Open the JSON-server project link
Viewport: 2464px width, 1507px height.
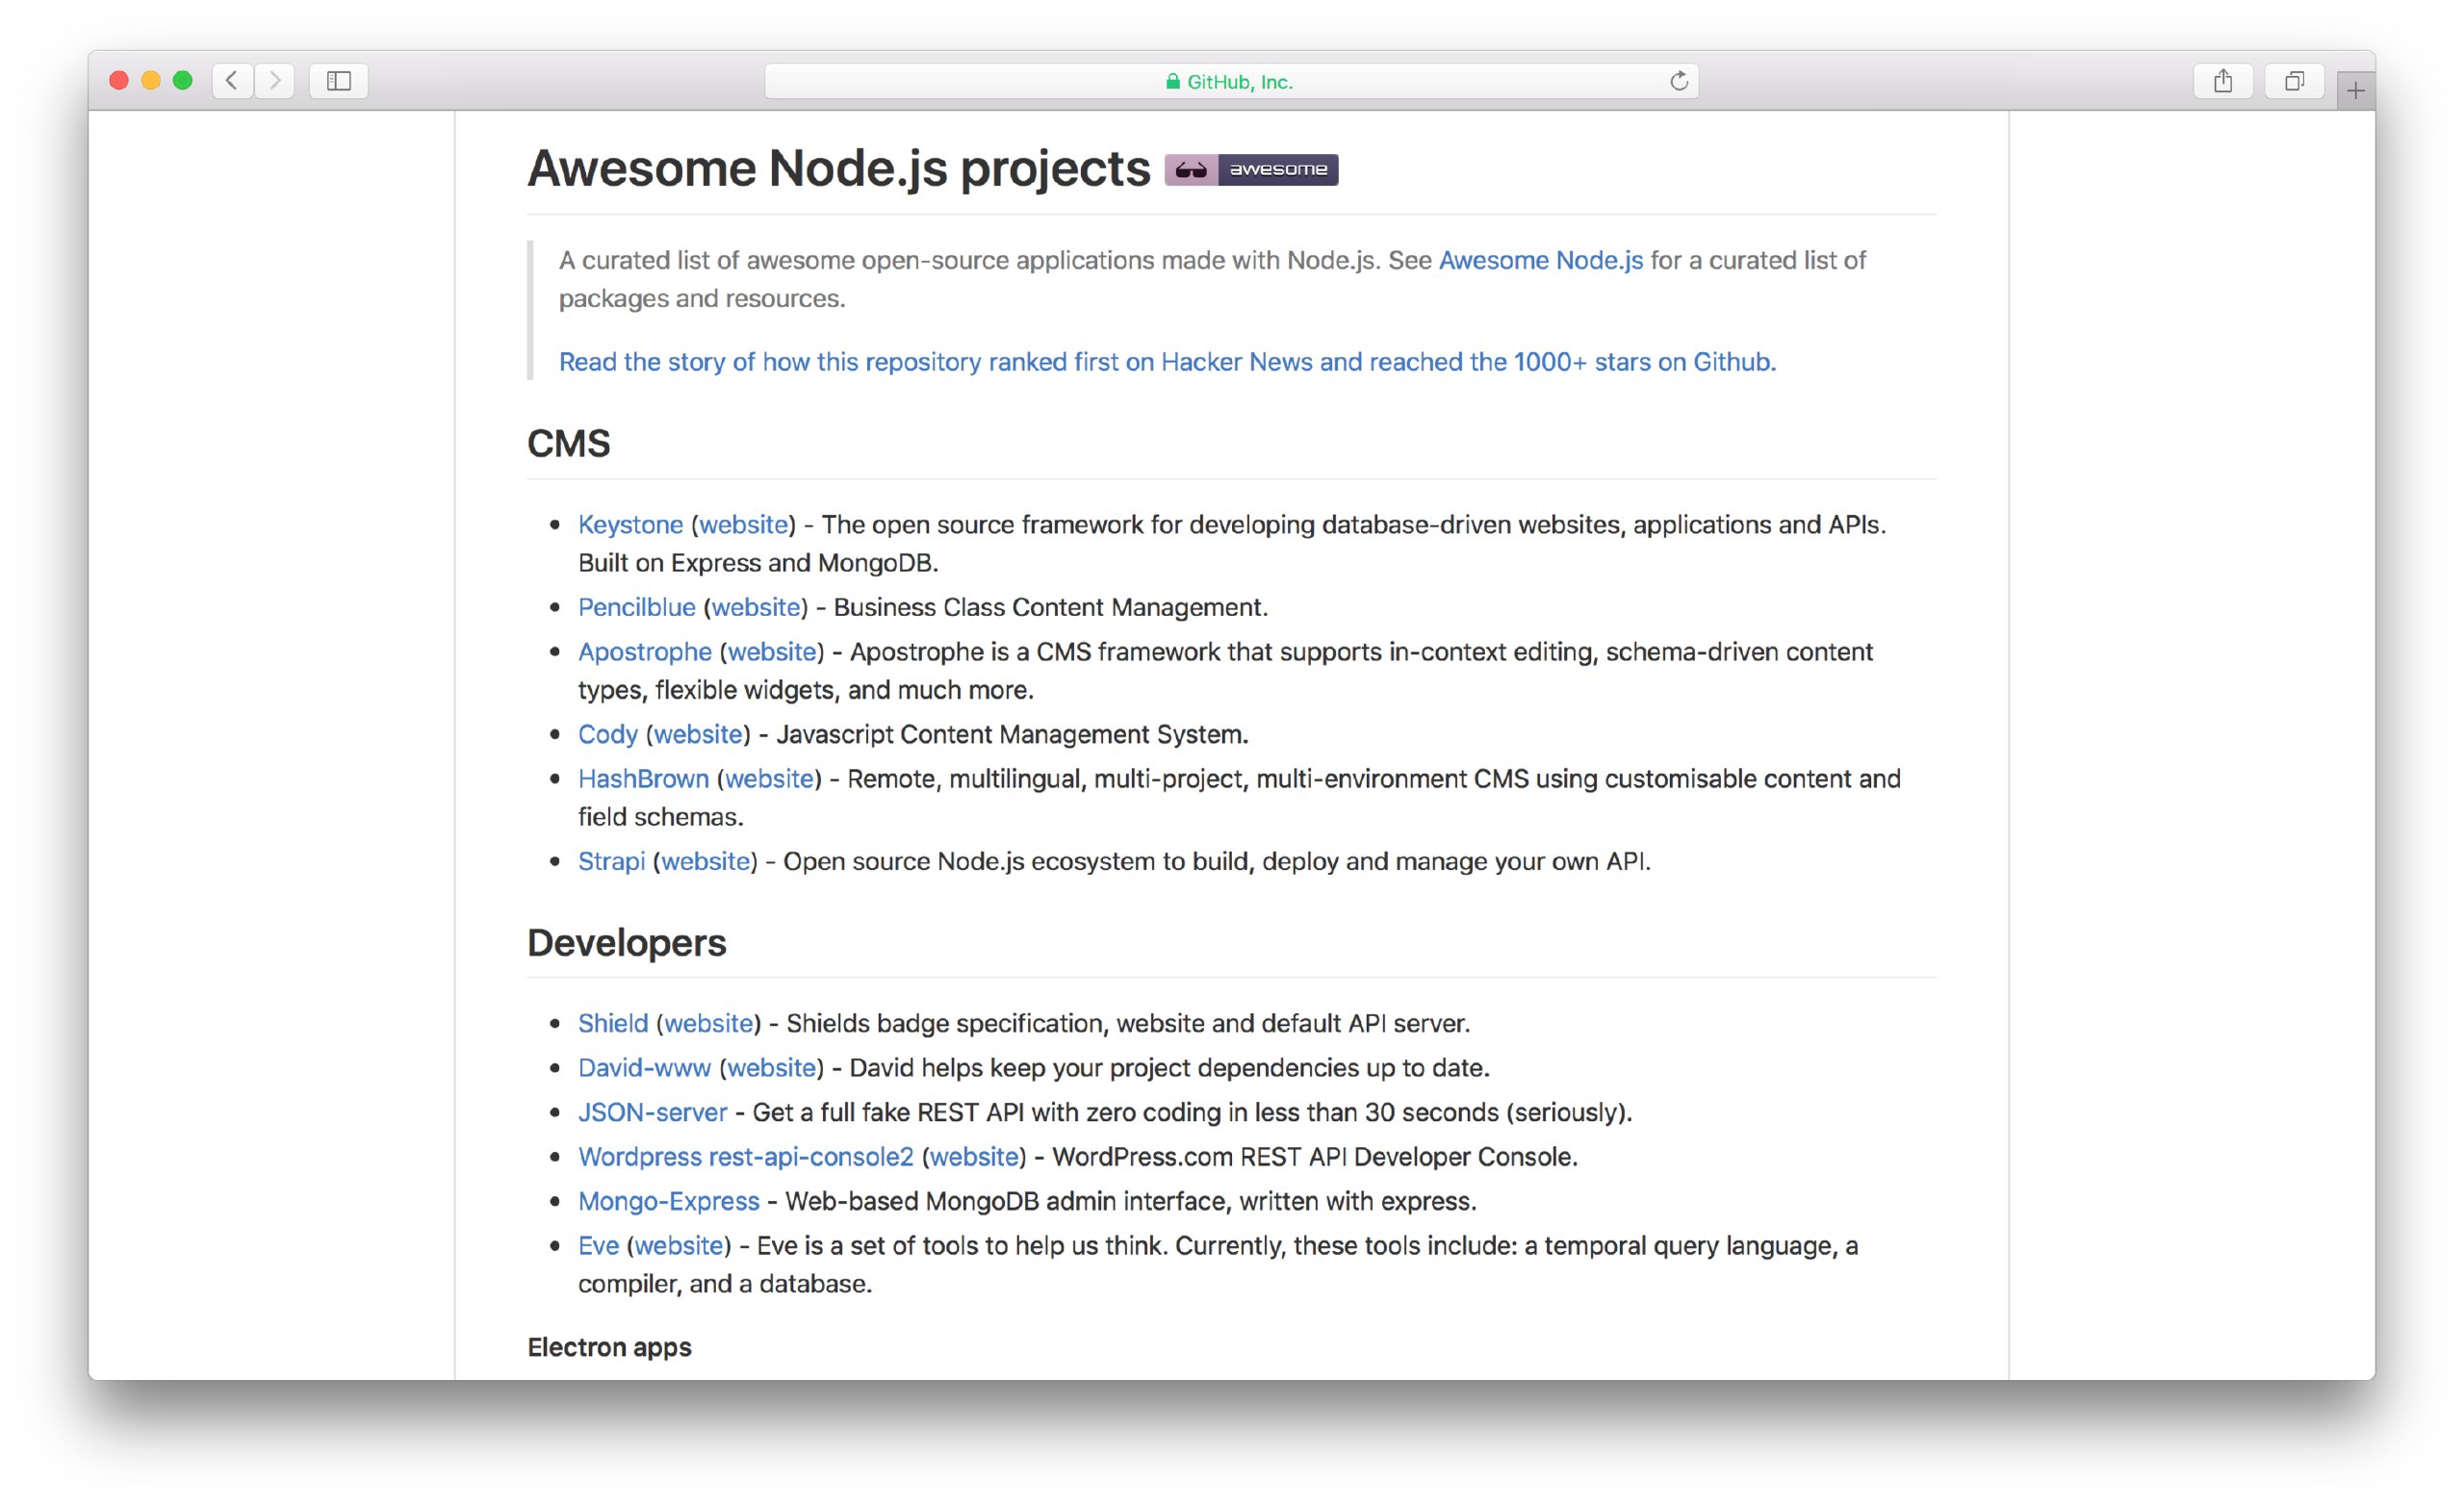[652, 1113]
